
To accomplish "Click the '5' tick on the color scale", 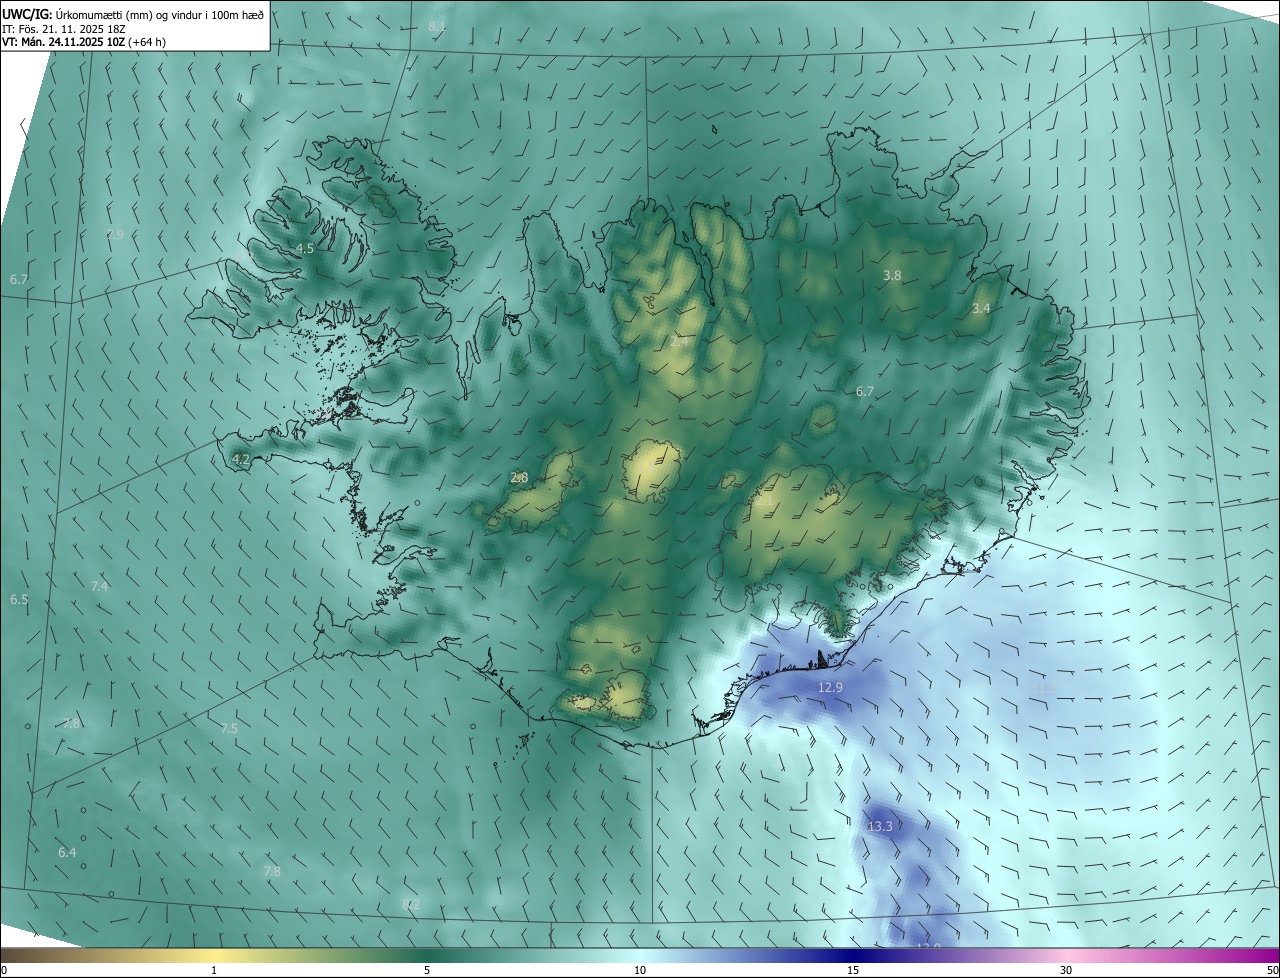I will (427, 970).
